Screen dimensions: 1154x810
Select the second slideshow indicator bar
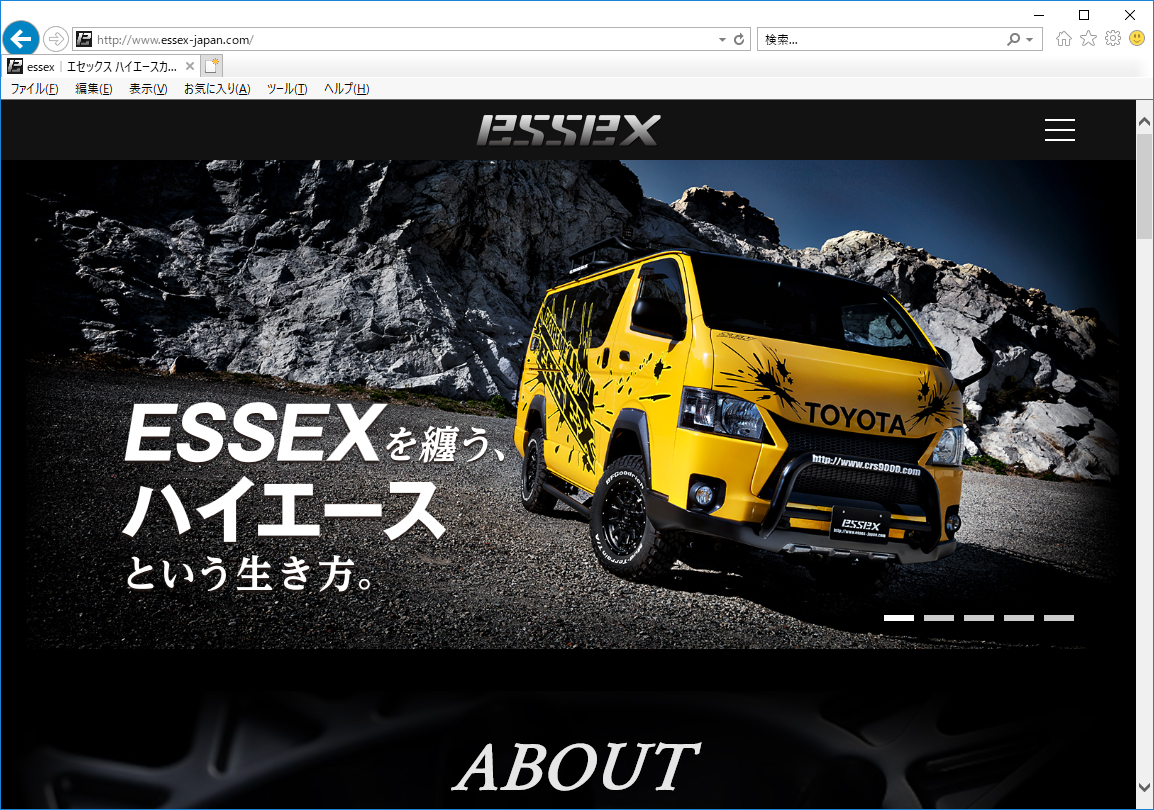[939, 618]
